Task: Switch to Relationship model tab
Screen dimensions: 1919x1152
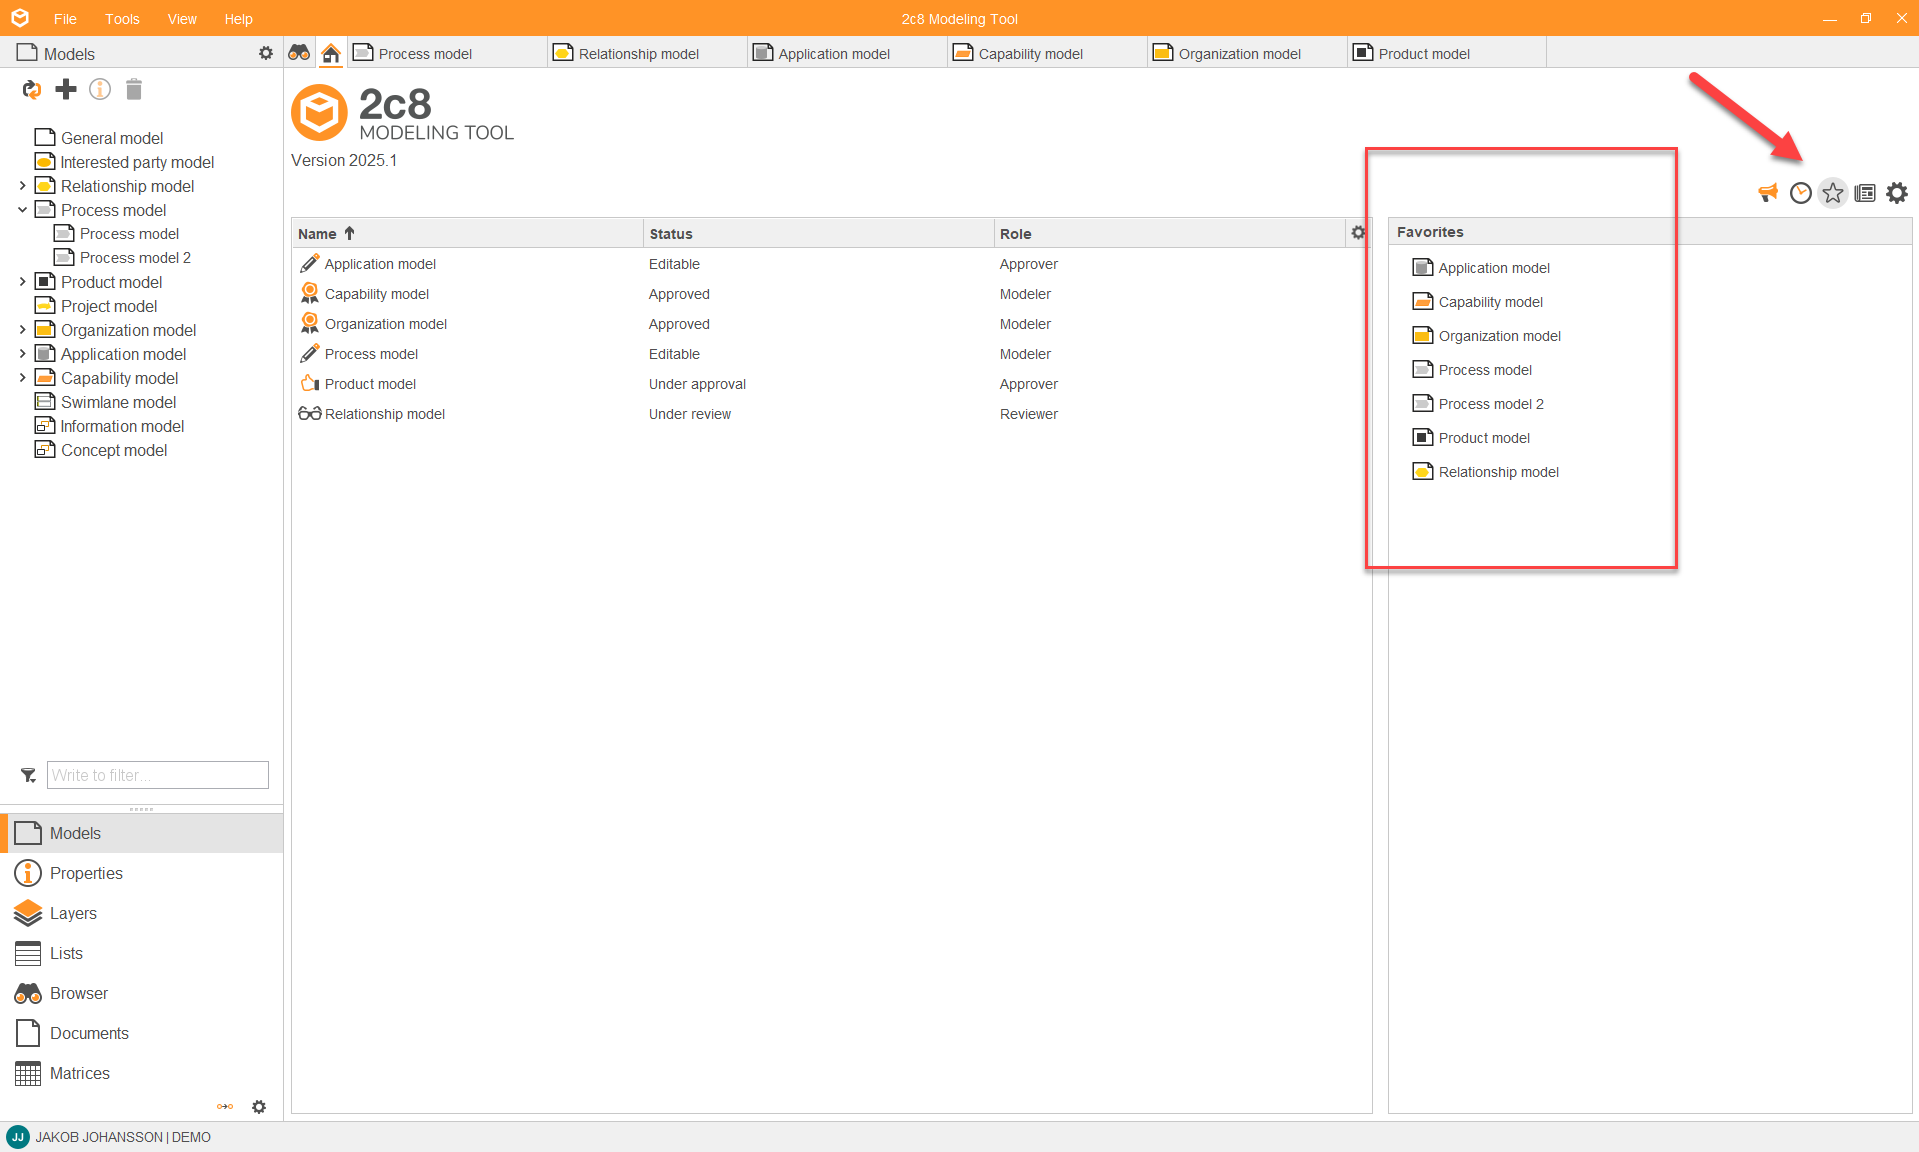Action: pos(647,53)
